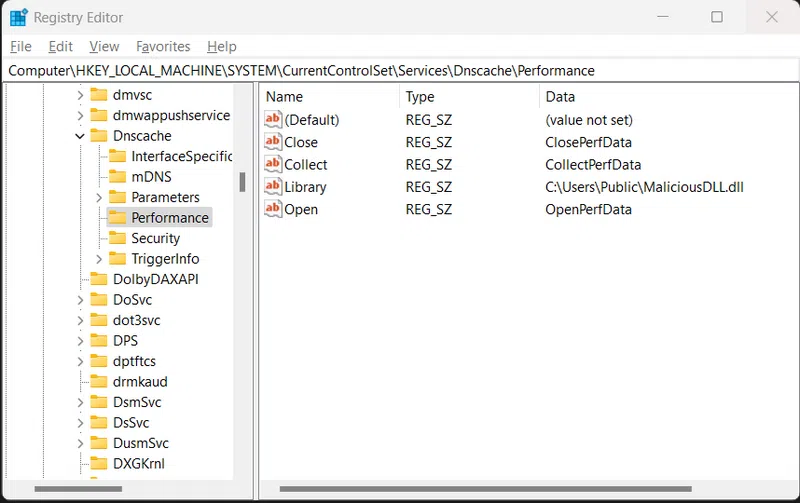Click the (Default) value string icon
This screenshot has width=800, height=503.
pos(273,120)
